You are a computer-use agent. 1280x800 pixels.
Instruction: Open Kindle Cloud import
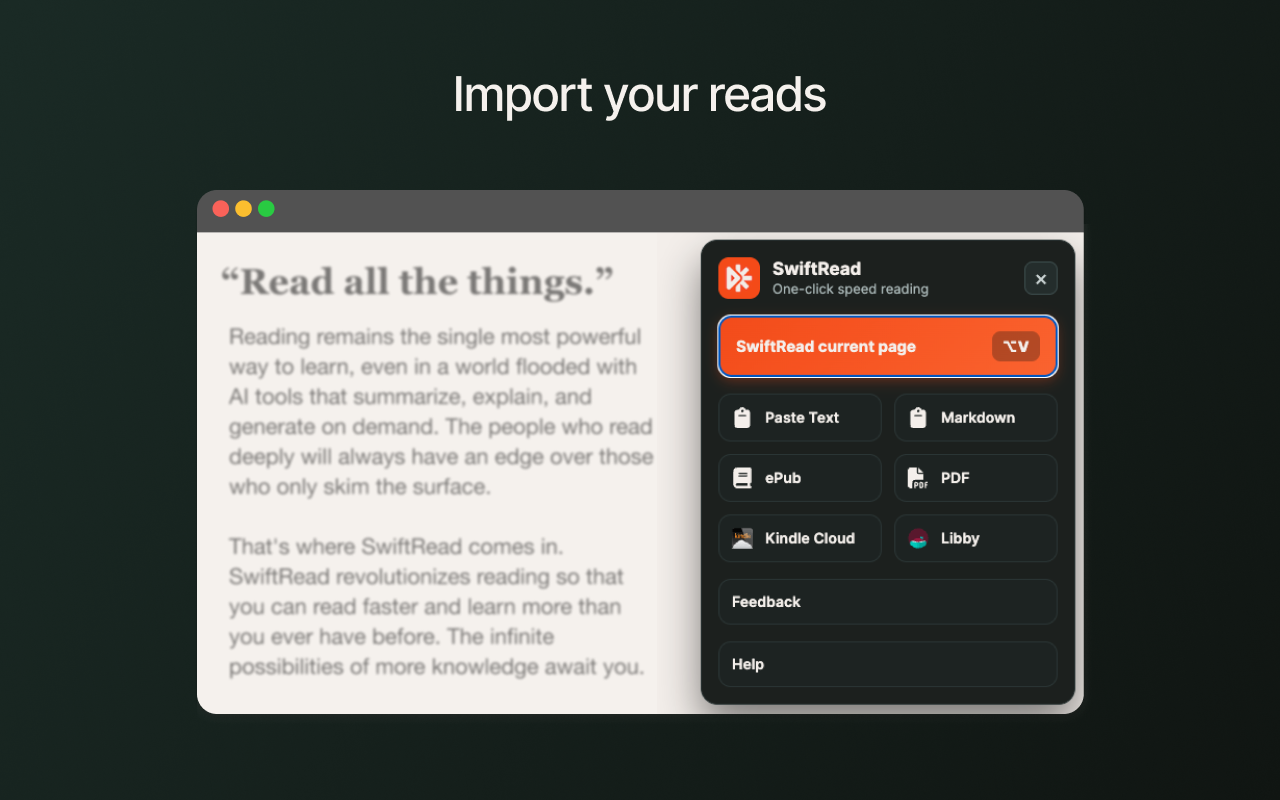800,538
